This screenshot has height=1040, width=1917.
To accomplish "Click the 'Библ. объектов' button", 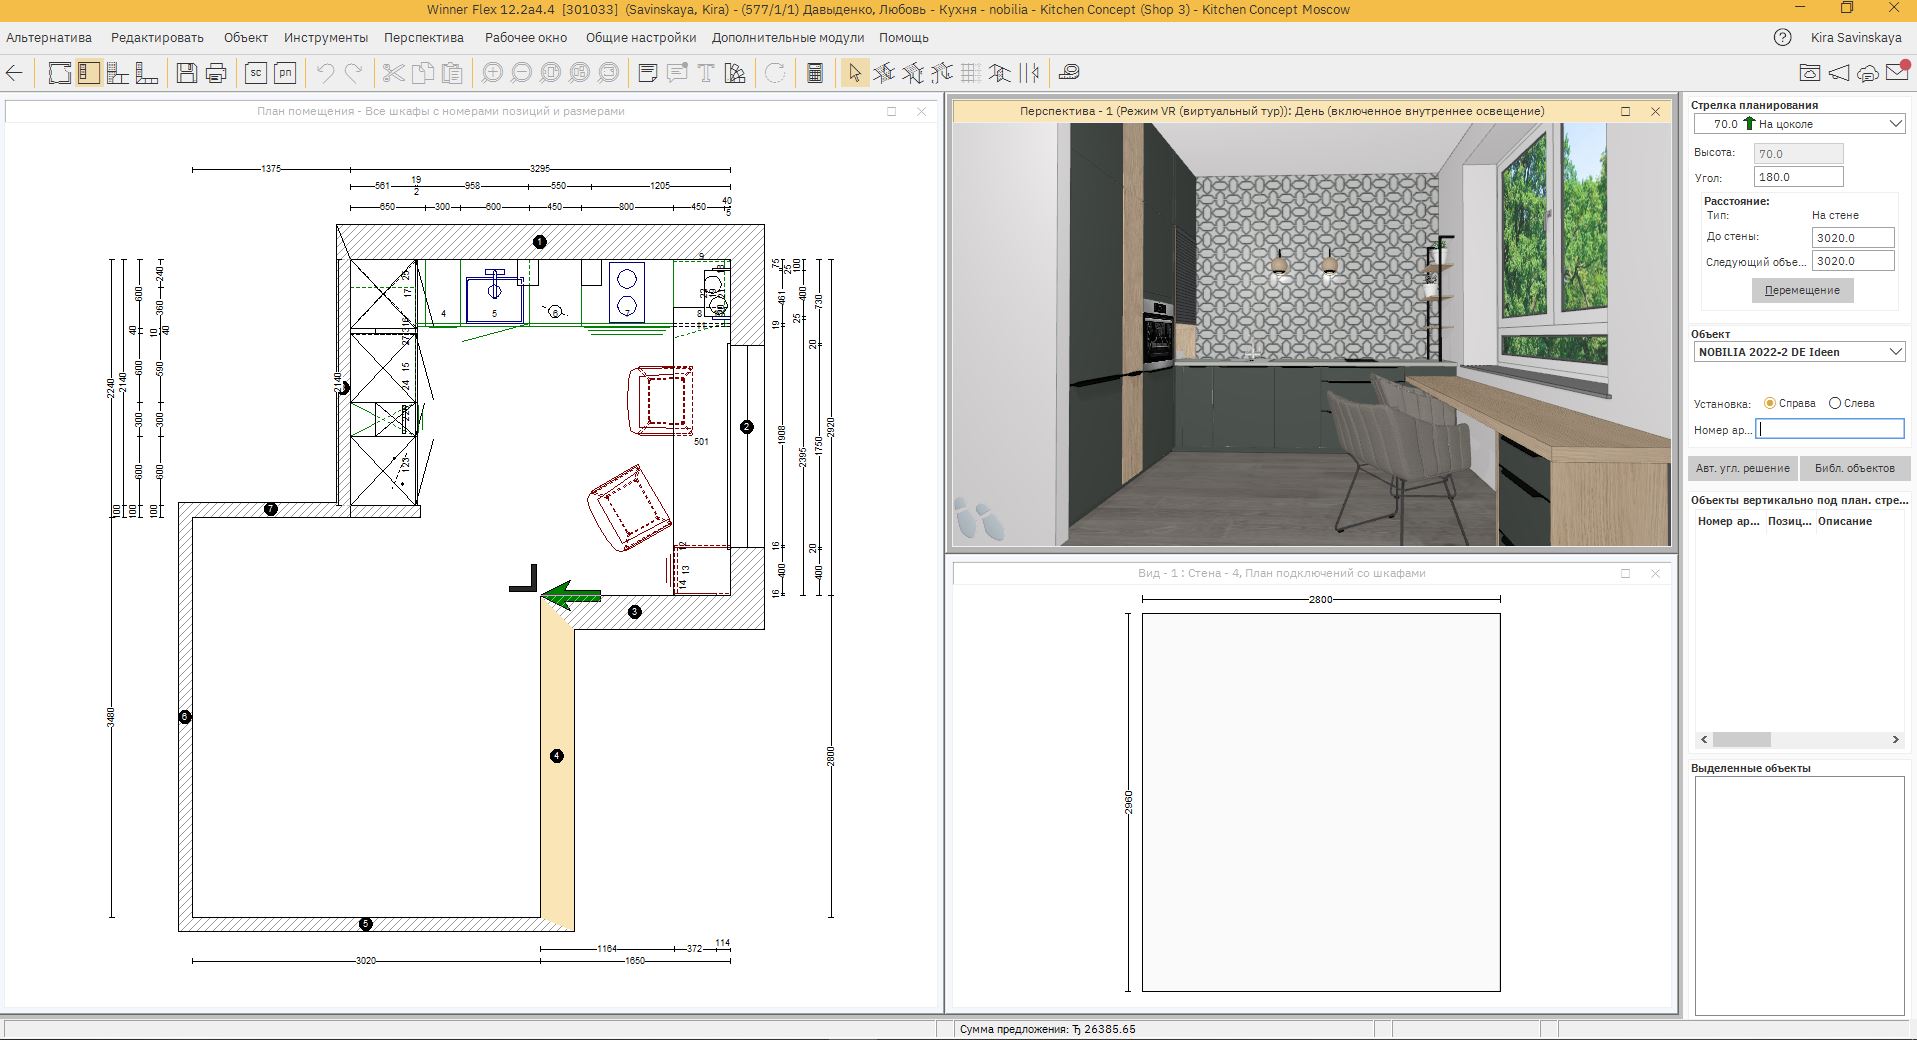I will 1854,468.
